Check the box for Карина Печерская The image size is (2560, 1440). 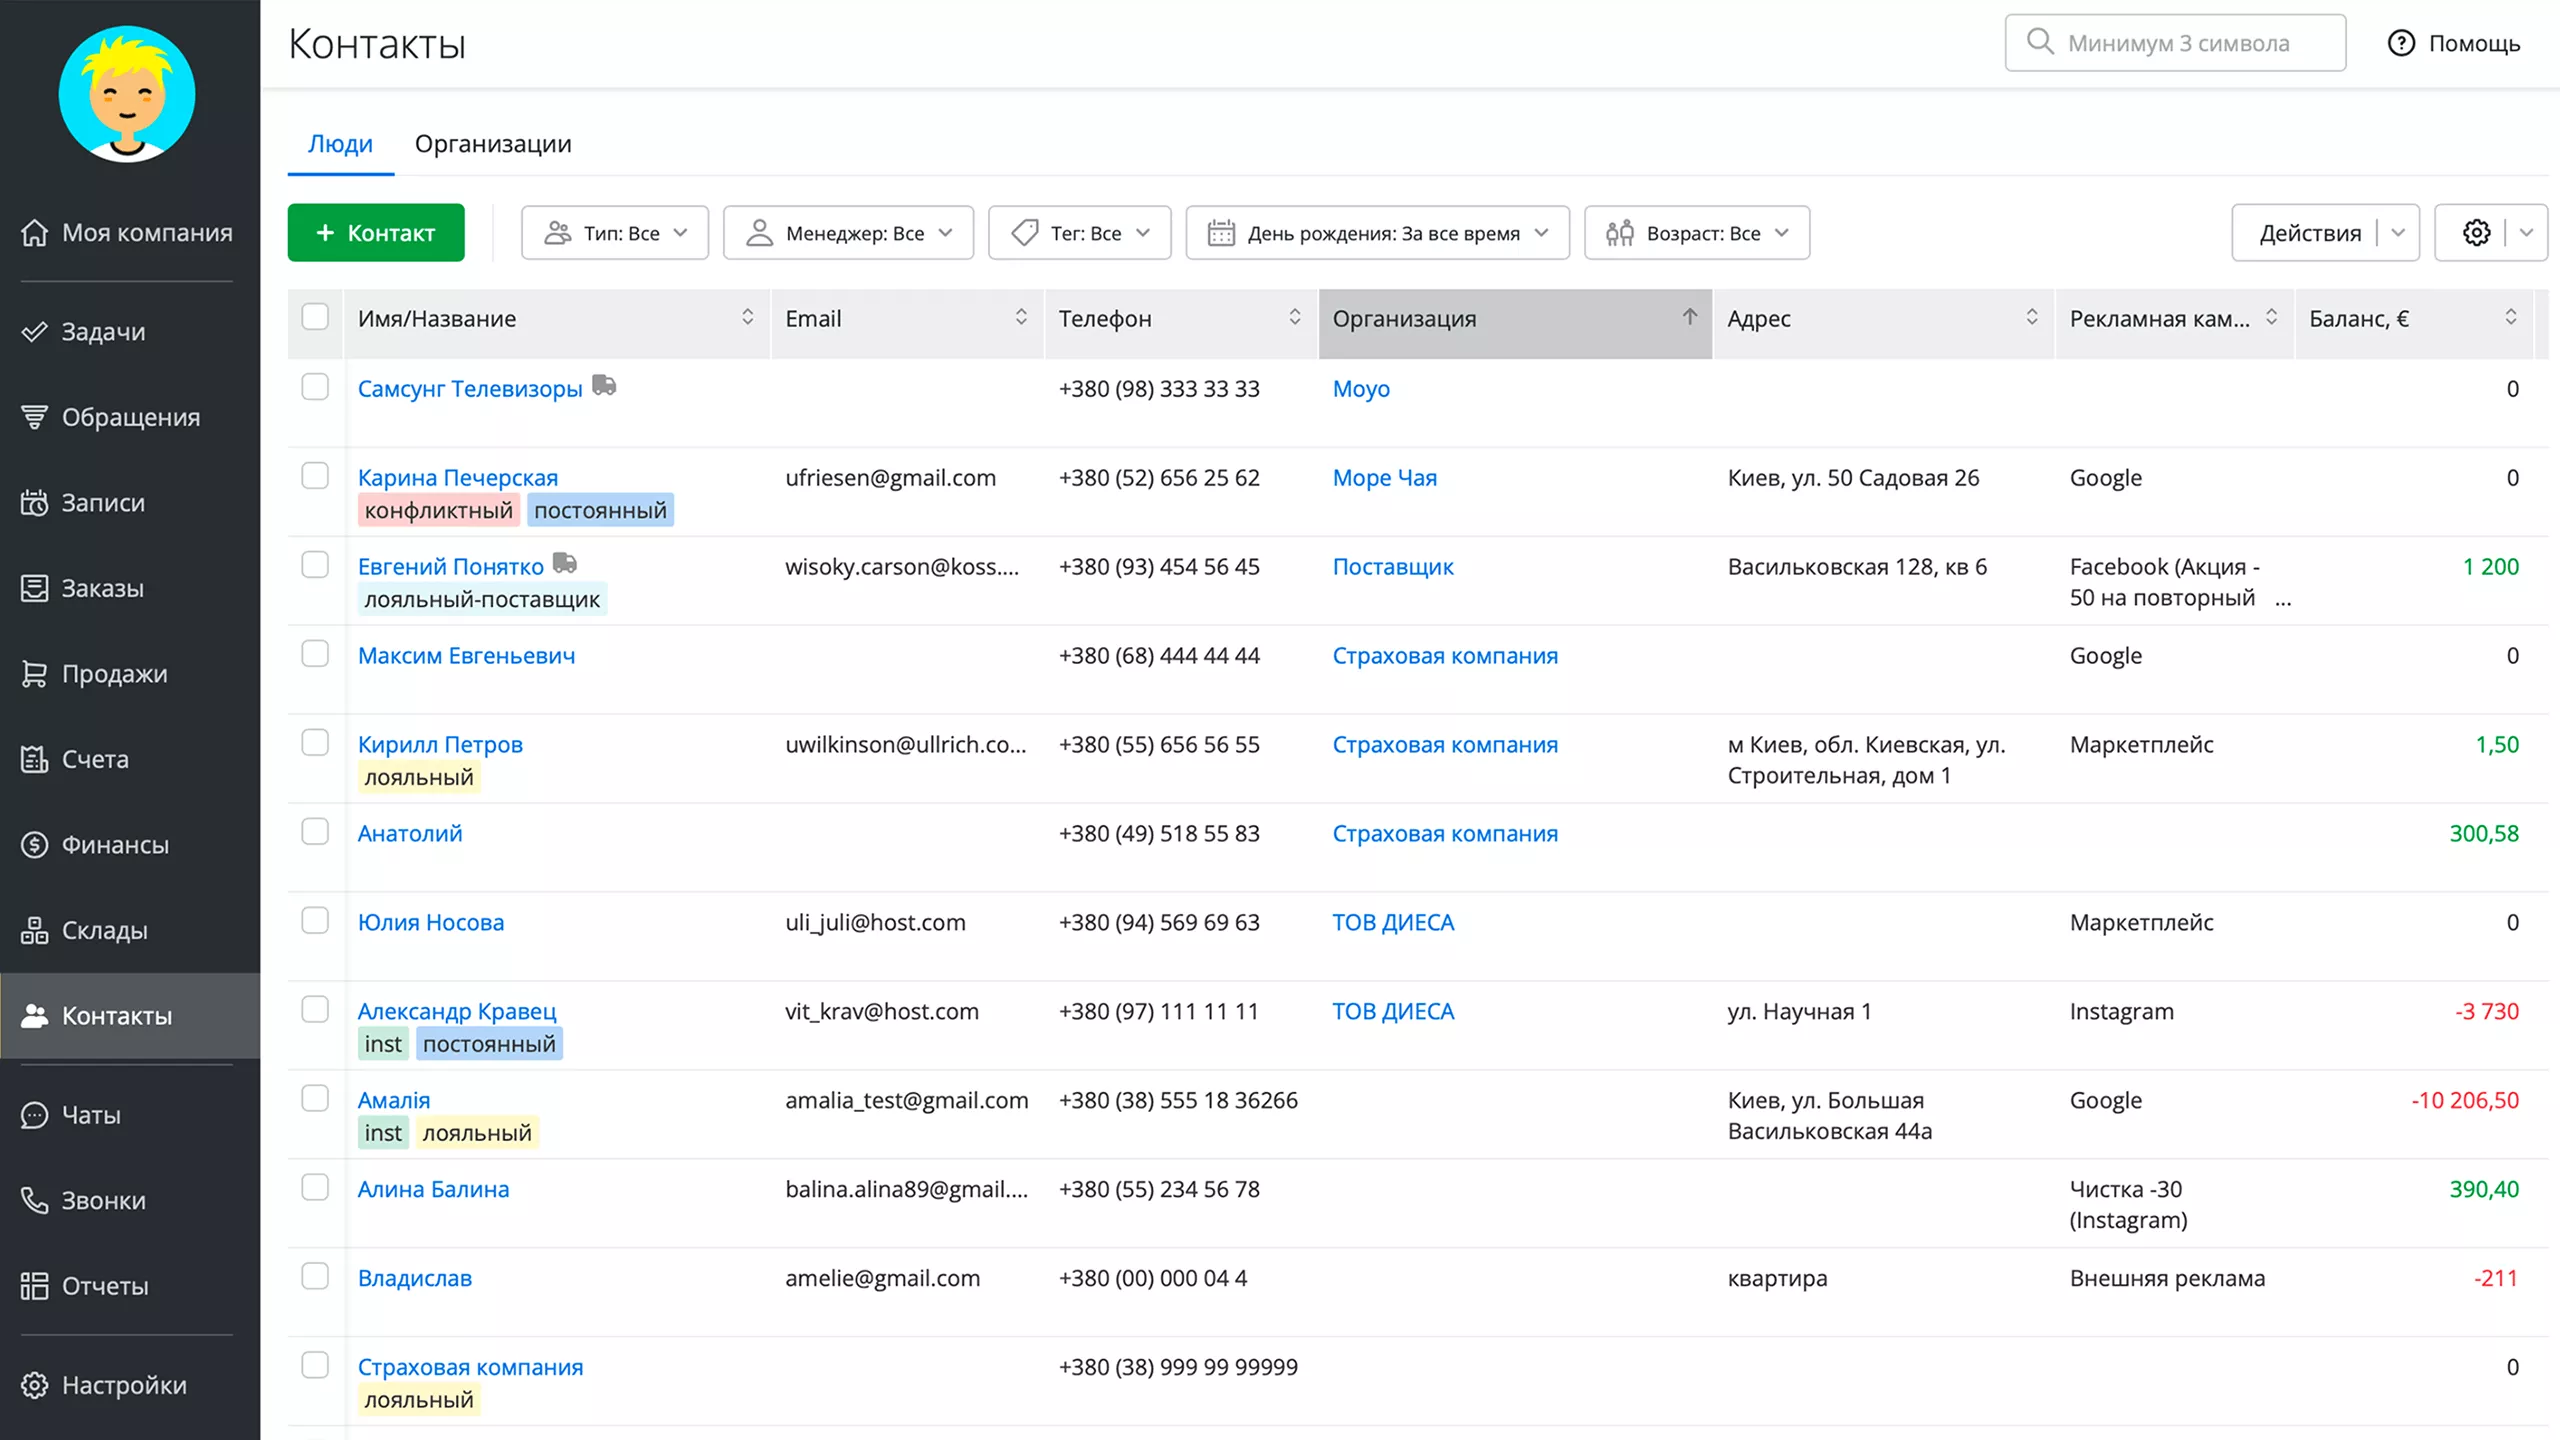(315, 476)
